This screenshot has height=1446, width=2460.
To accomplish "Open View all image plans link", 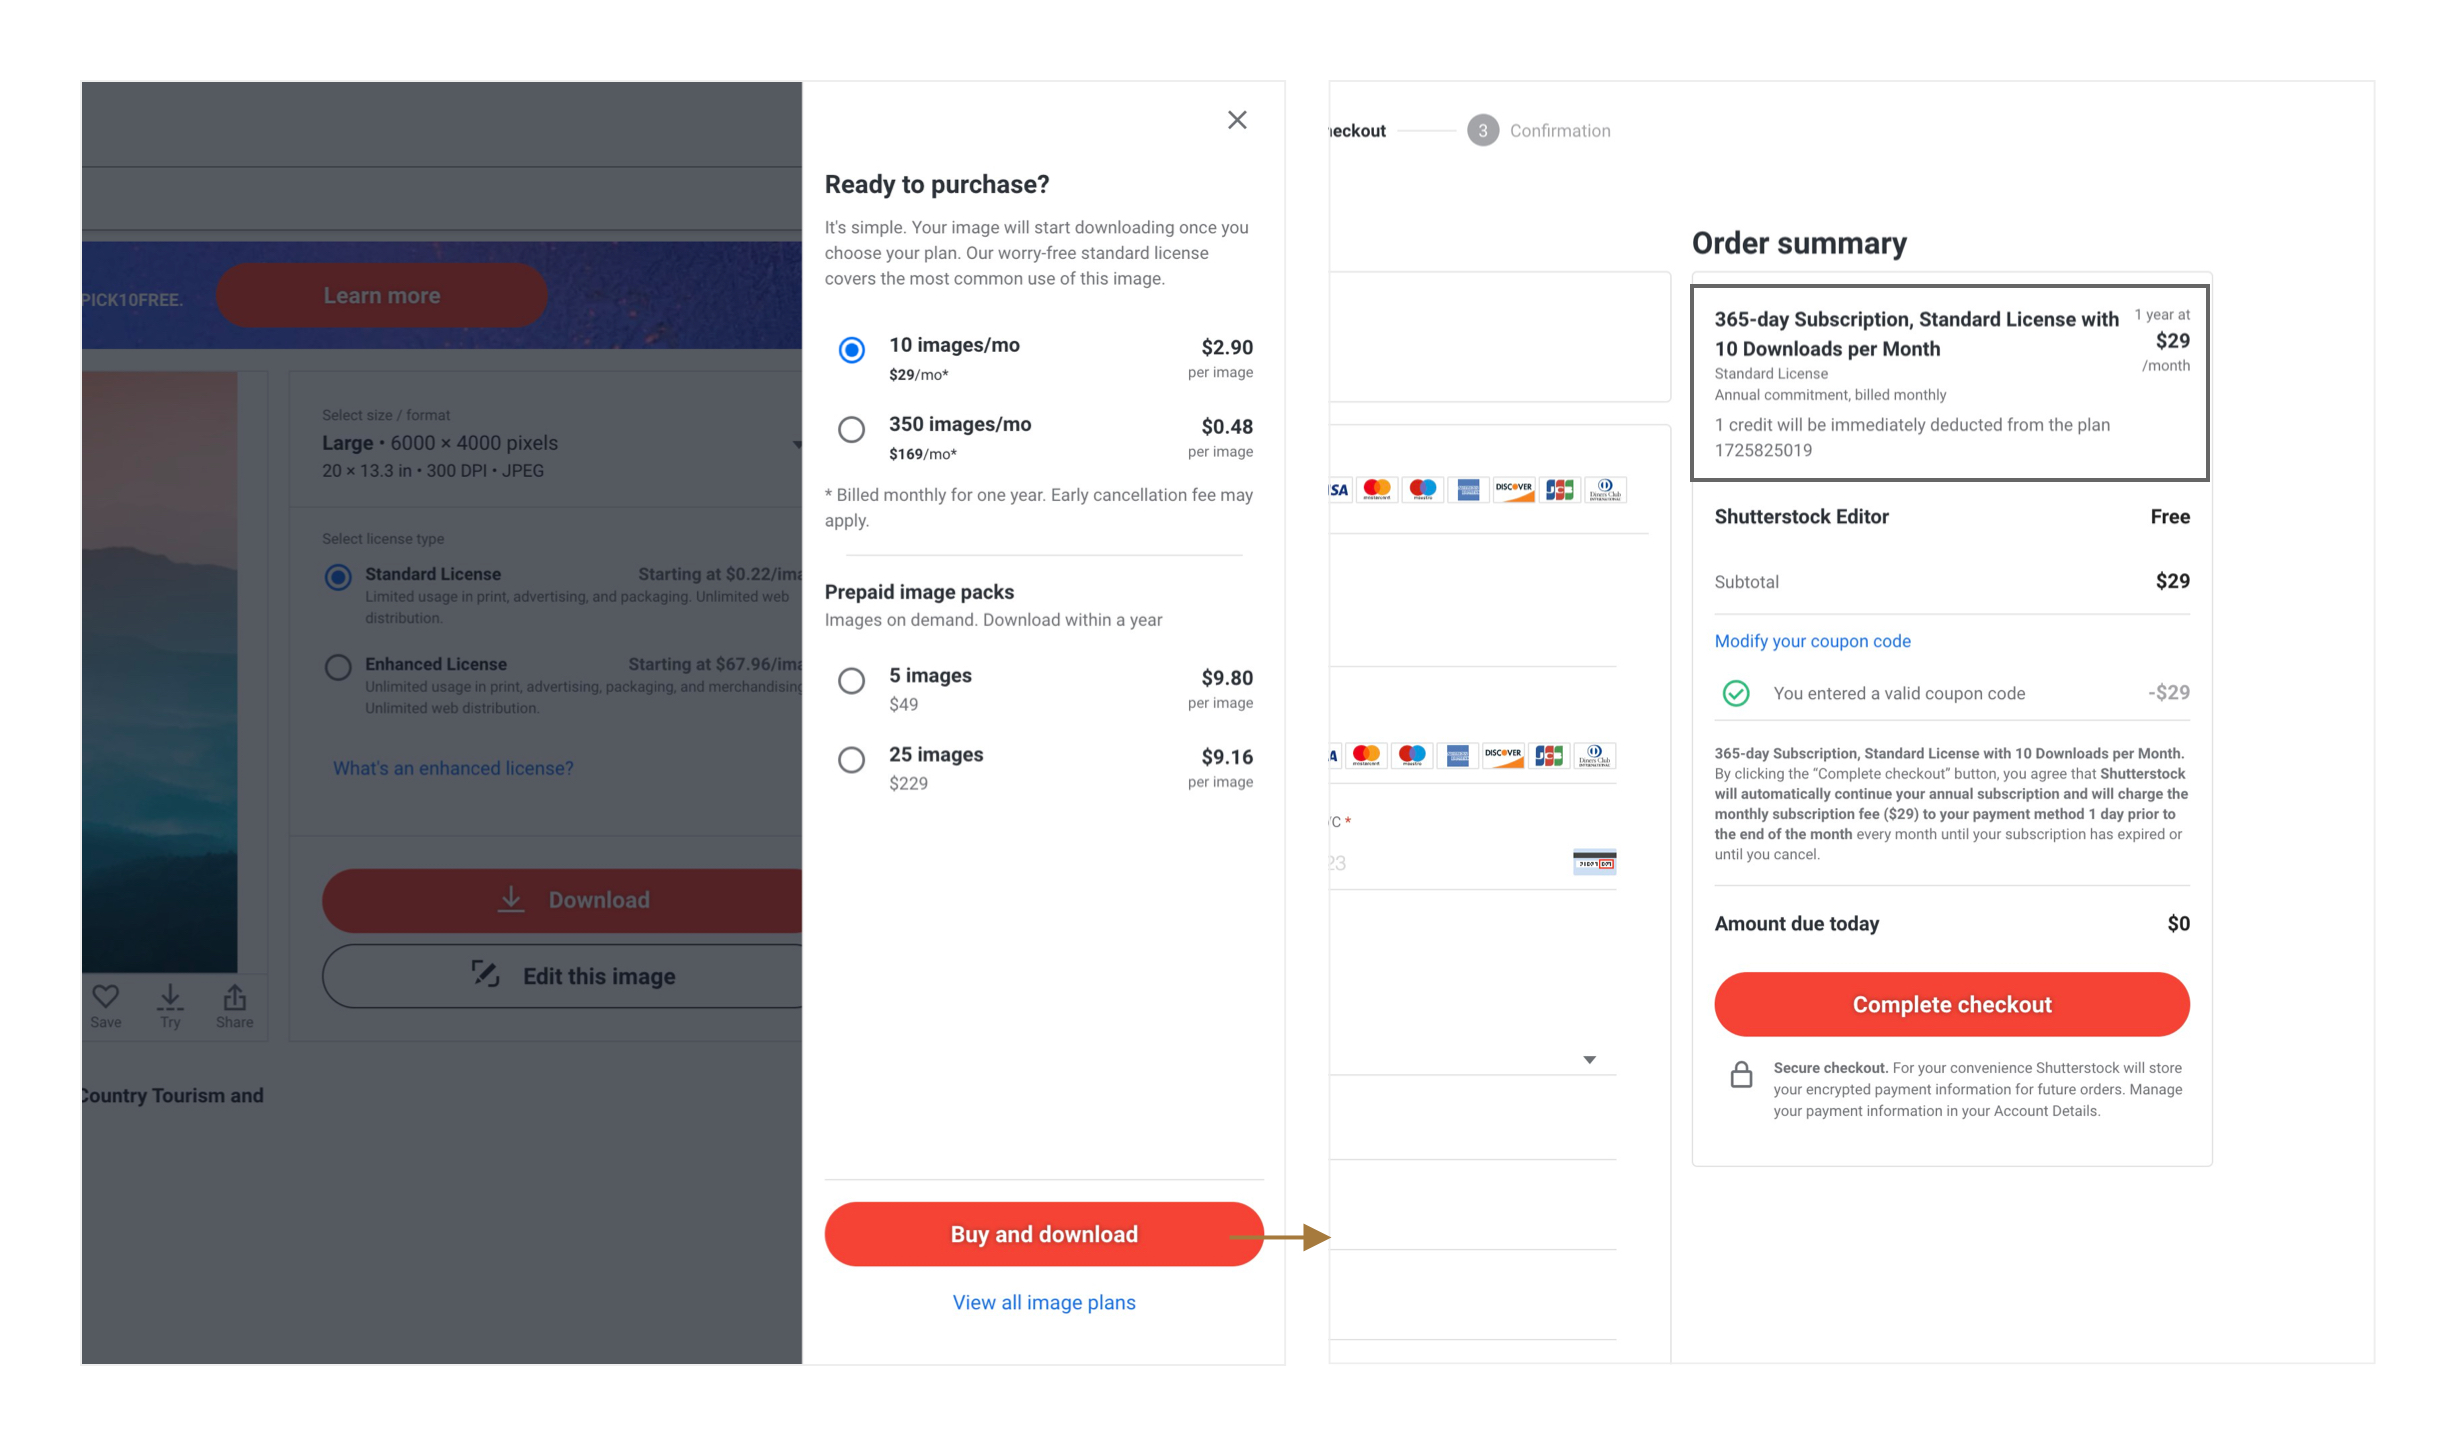I will pyautogui.click(x=1043, y=1302).
